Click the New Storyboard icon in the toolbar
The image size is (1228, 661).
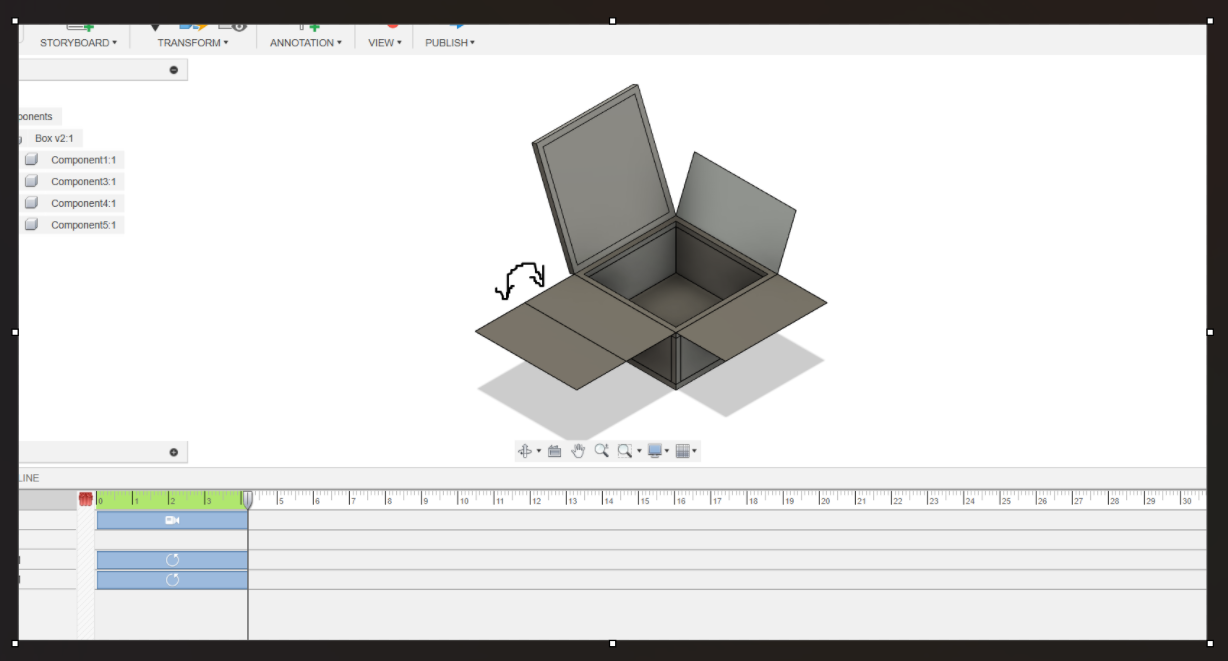coord(78,25)
